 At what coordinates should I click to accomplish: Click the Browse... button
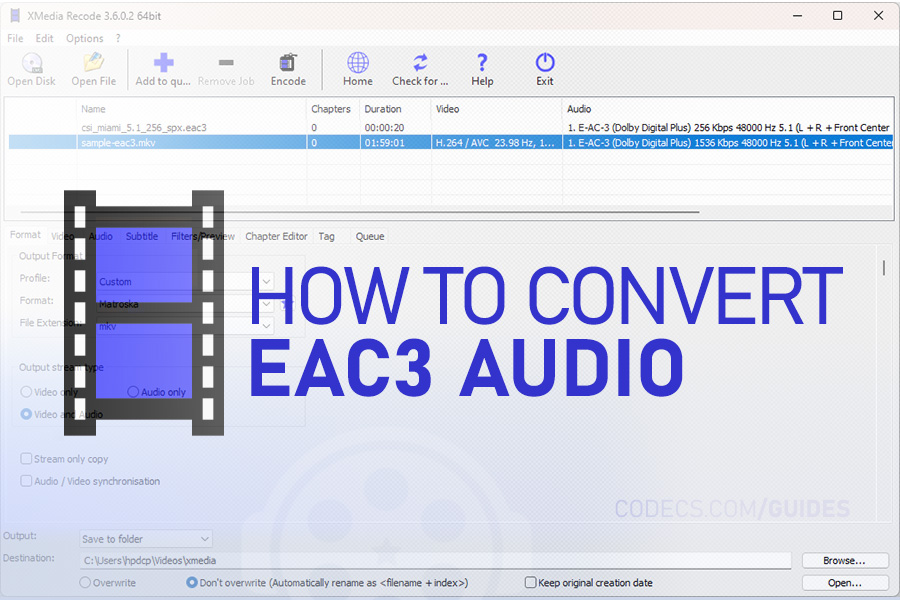[x=845, y=560]
